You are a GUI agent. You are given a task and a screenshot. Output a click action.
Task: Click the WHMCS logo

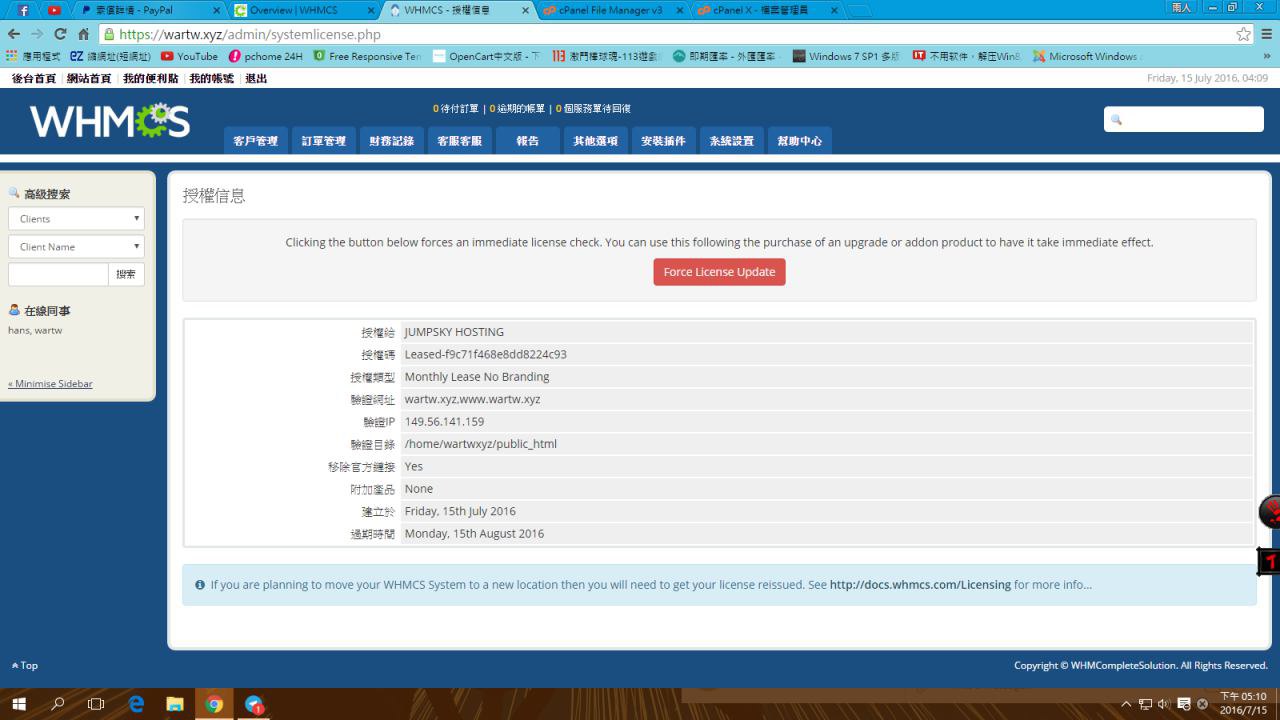click(110, 121)
